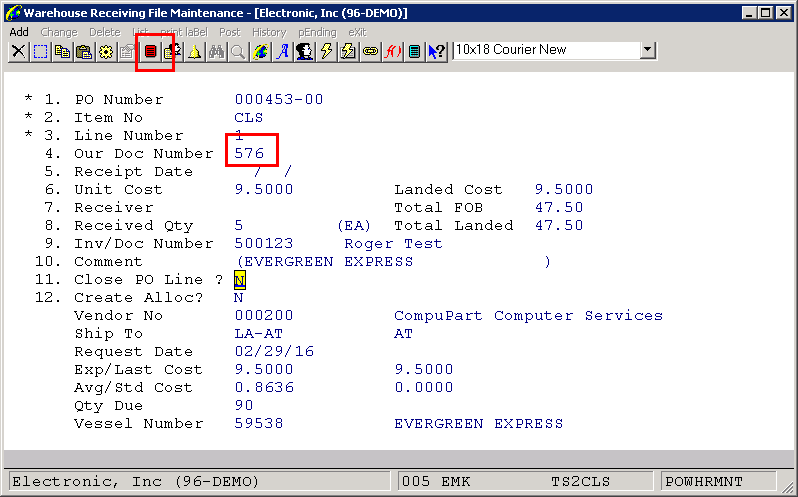Click Unit Cost value 9.5000
This screenshot has height=497, width=798.
pyautogui.click(x=264, y=189)
